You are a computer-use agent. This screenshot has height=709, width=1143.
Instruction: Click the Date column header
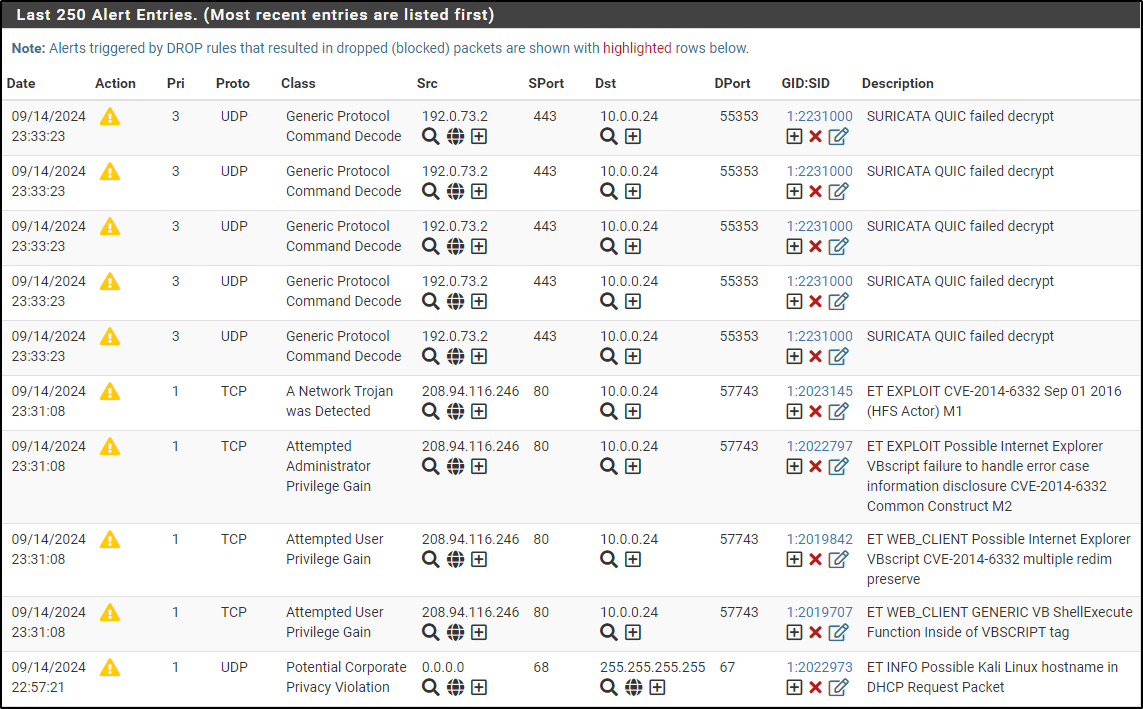pos(21,83)
